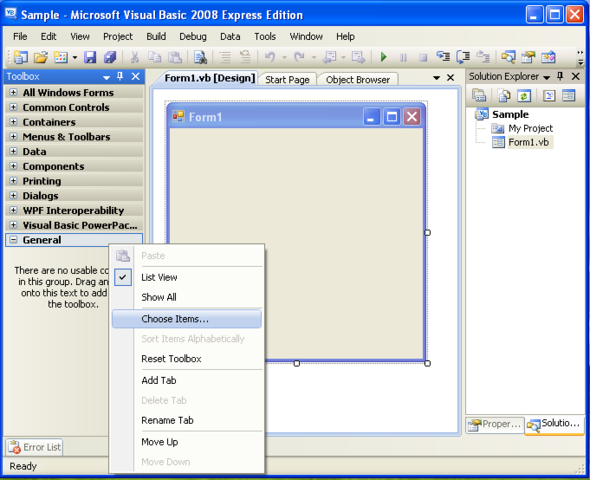Select My Project in Solution Explorer
The width and height of the screenshot is (590, 480).
[531, 128]
